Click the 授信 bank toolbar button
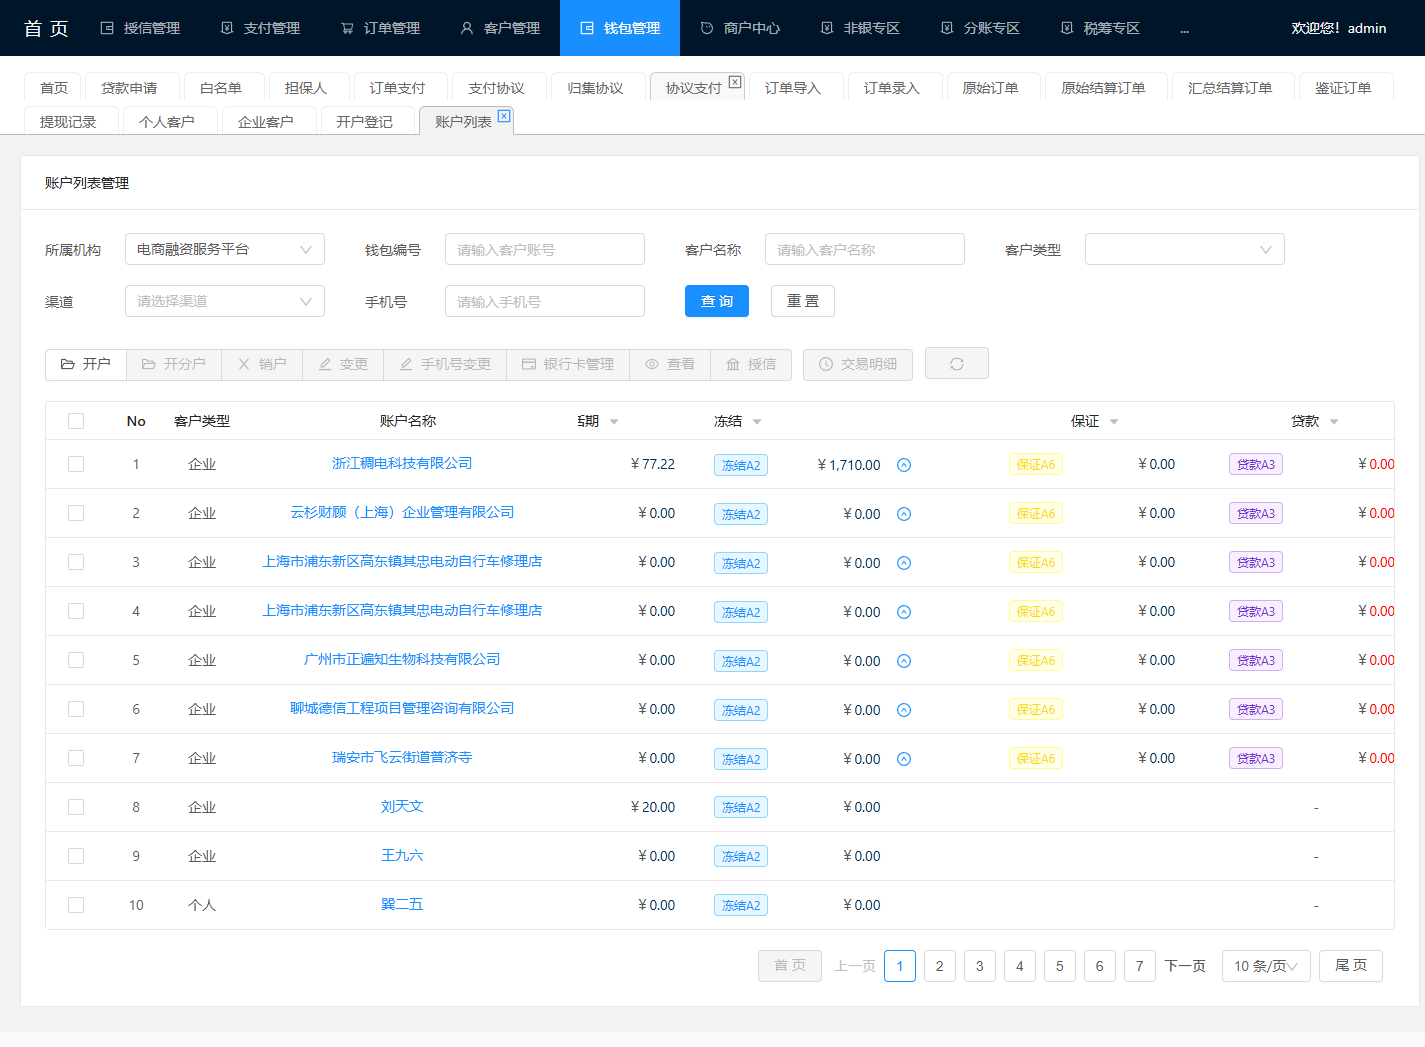Screen dimensions: 1425x1047 751,364
